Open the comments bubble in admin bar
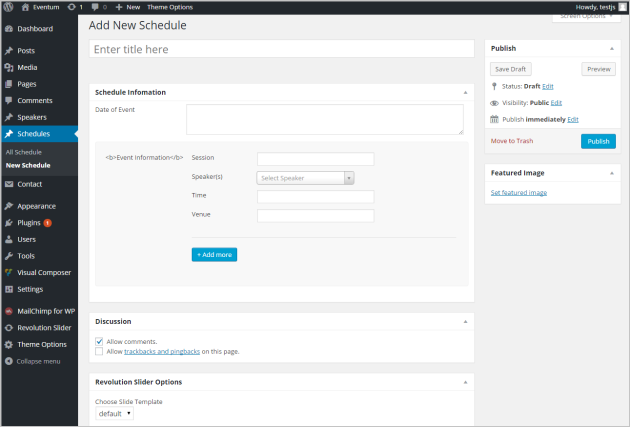The height and width of the screenshot is (427, 630). click(x=95, y=7)
